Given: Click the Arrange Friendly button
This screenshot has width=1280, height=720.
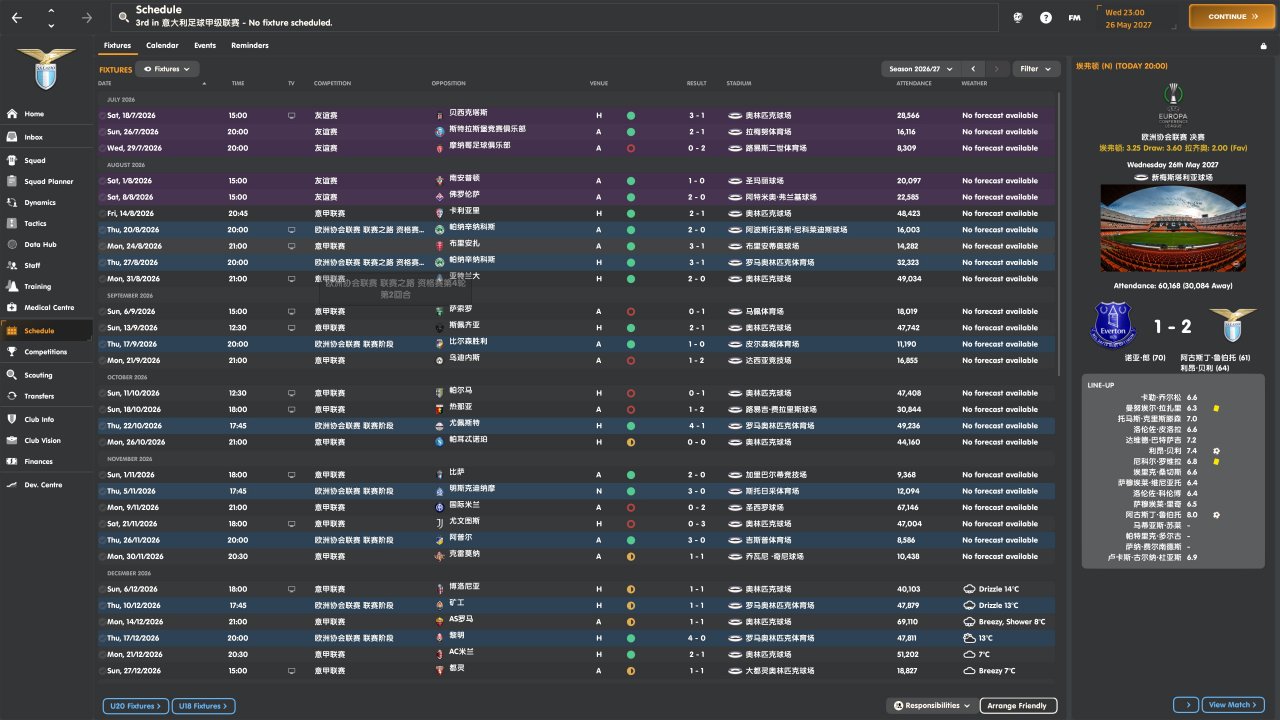Looking at the screenshot, I should click(1017, 706).
